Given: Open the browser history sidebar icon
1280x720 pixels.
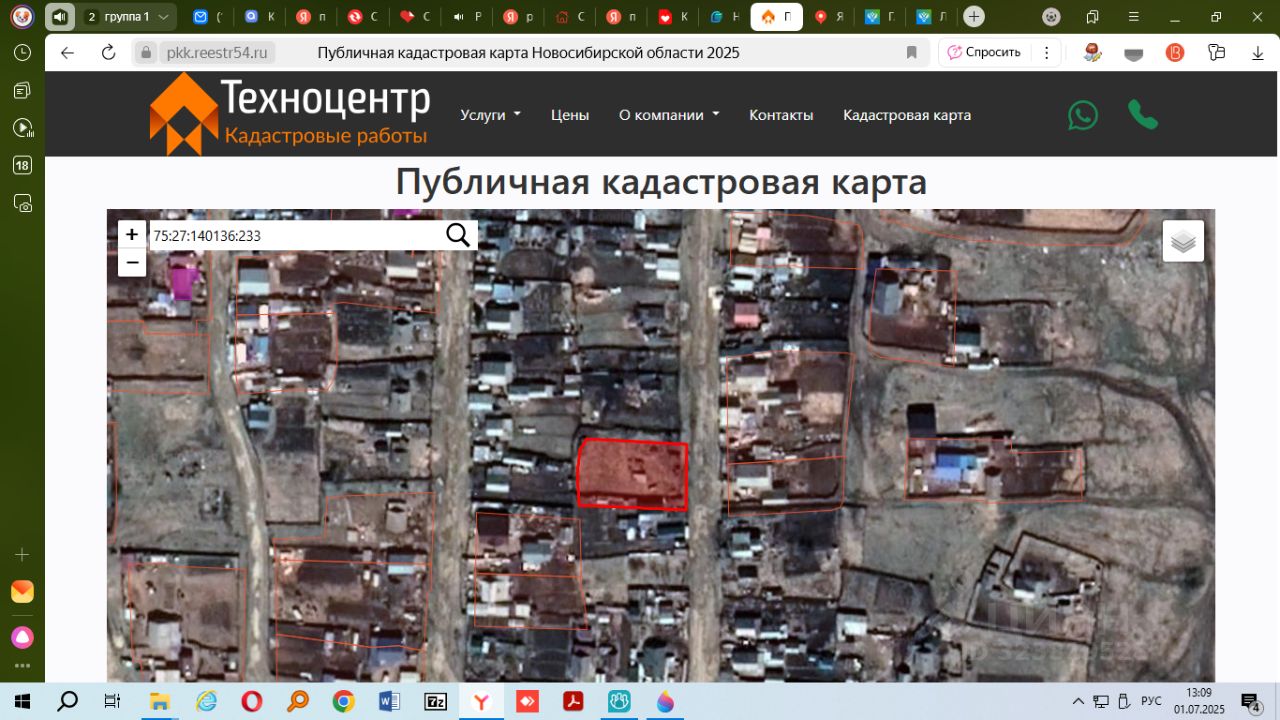Looking at the screenshot, I should [22, 52].
